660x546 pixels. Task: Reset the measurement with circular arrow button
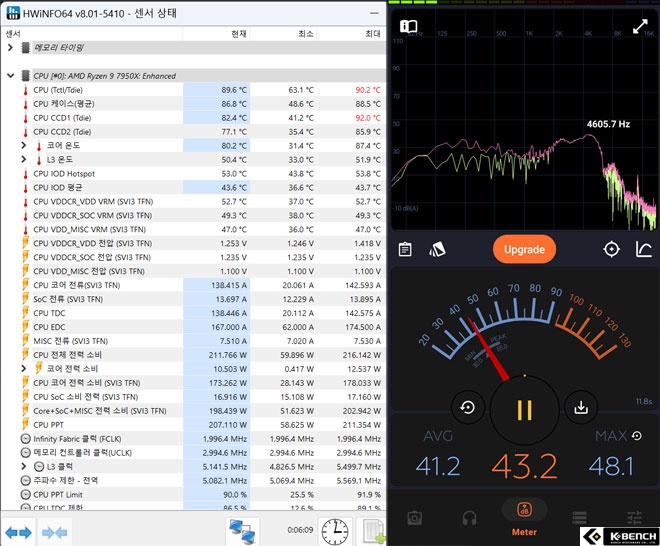[x=467, y=407]
